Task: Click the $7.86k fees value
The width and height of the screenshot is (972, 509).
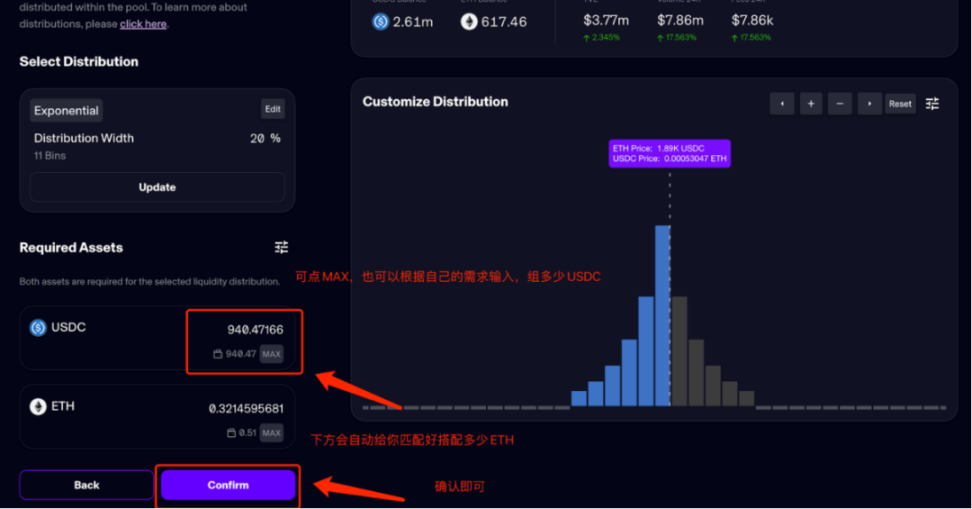Action: point(752,20)
